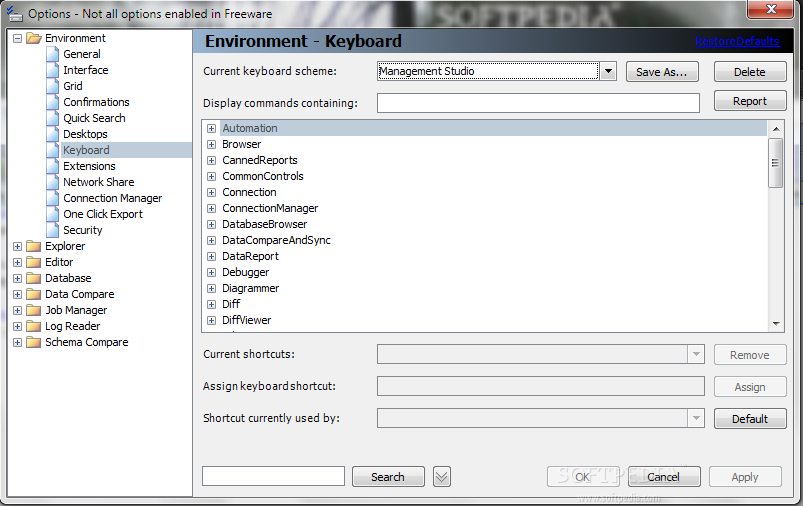Click the Assign keyboard shortcut field
The height and width of the screenshot is (506, 803).
[541, 386]
